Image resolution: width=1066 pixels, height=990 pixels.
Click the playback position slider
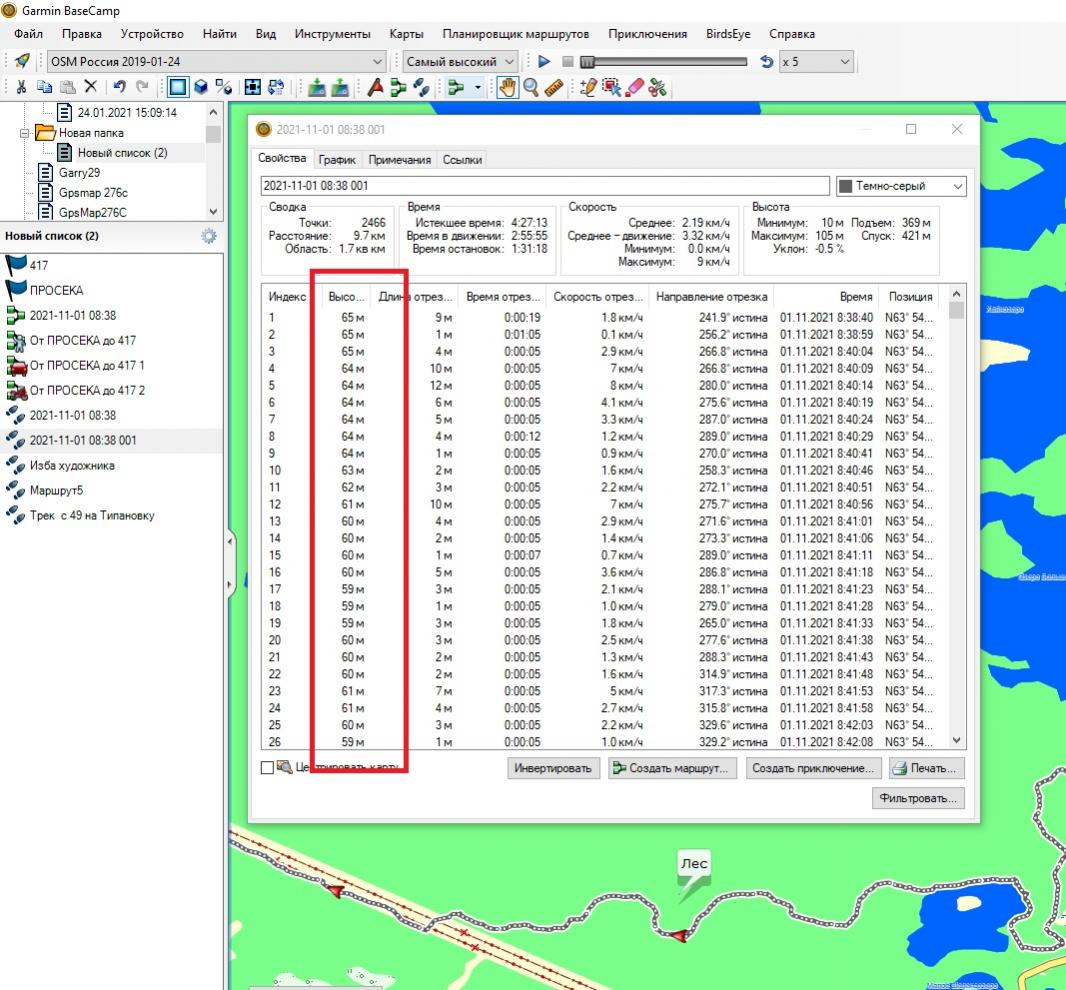pyautogui.click(x=663, y=62)
